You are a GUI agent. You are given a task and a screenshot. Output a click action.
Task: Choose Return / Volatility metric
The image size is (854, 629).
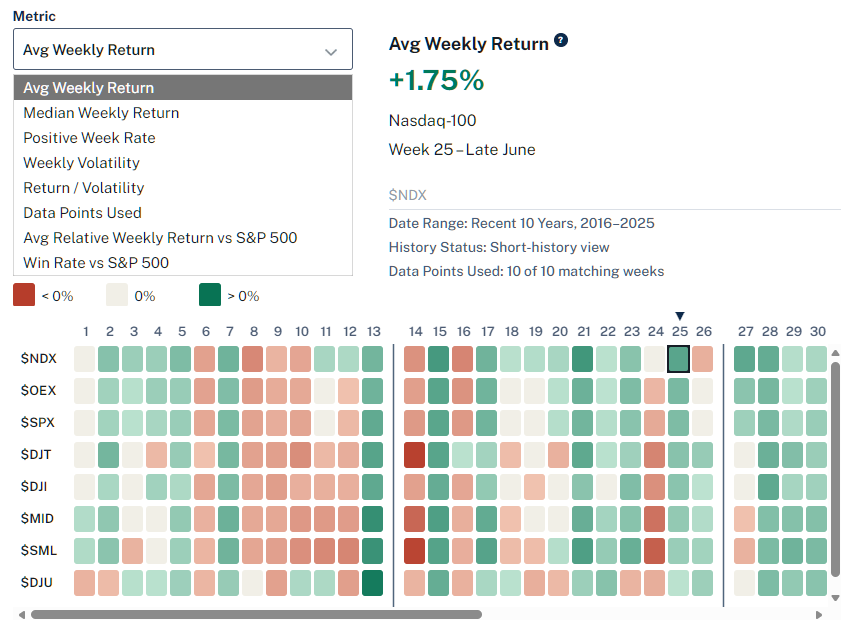183,188
